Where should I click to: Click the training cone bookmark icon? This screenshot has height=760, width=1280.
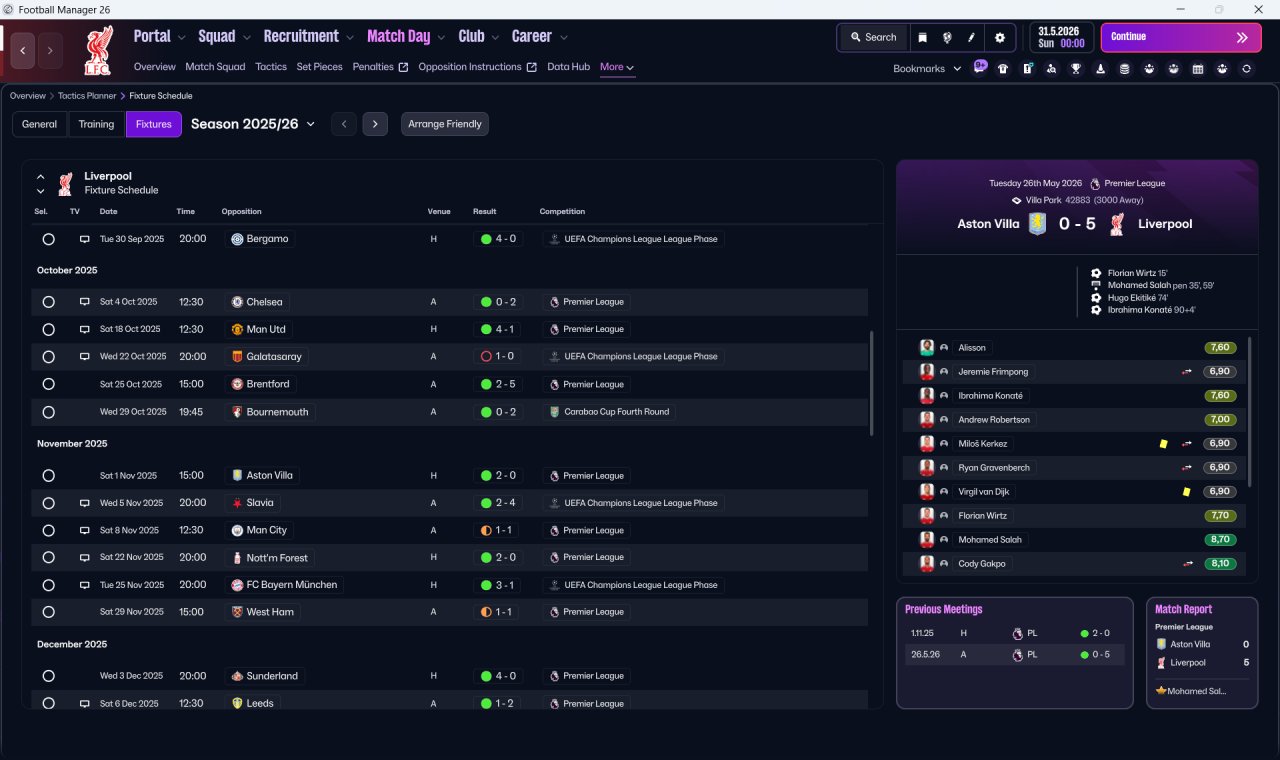(1100, 69)
